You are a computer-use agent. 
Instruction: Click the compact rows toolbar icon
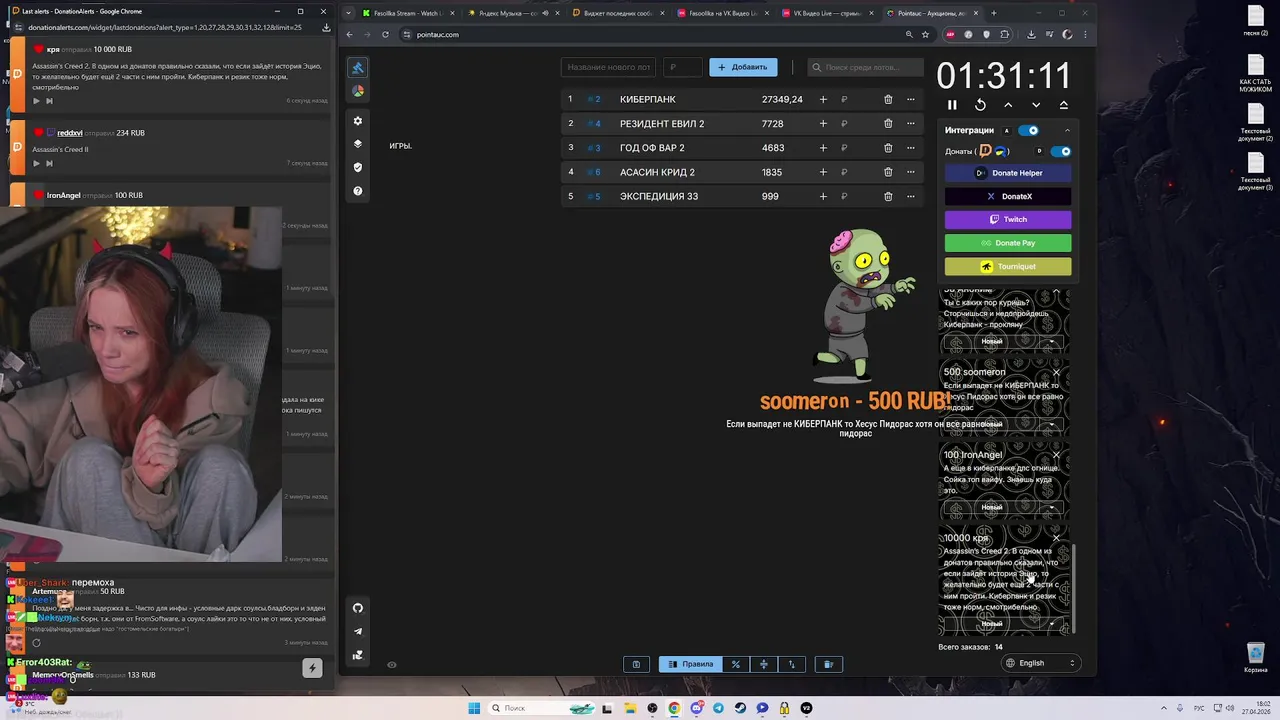click(764, 664)
